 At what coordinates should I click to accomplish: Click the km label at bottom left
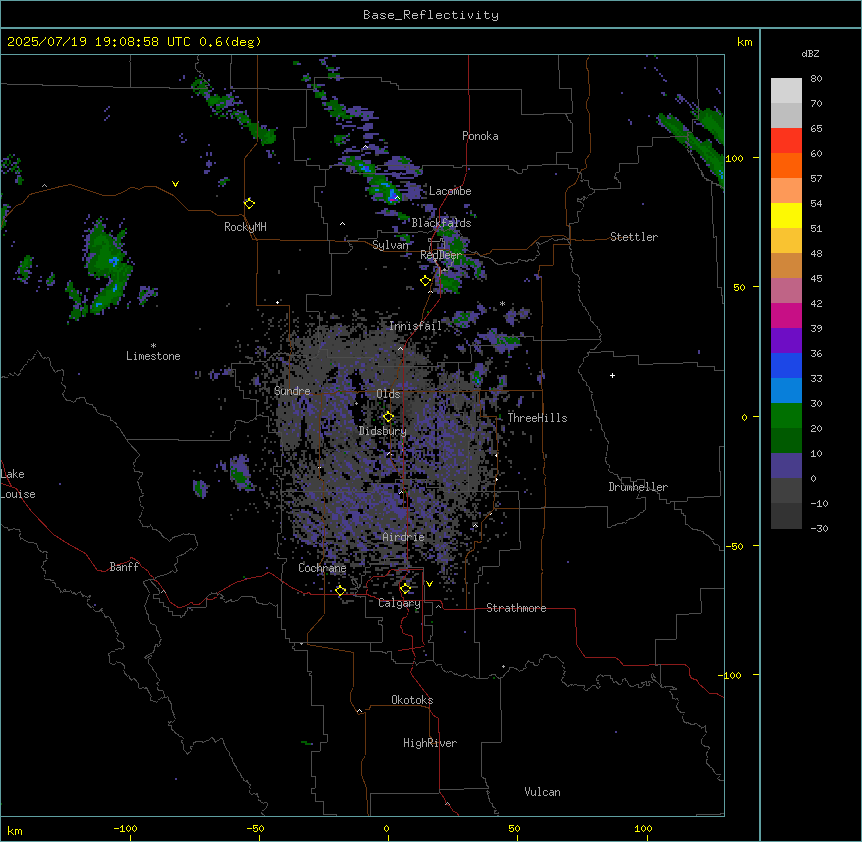pos(15,830)
